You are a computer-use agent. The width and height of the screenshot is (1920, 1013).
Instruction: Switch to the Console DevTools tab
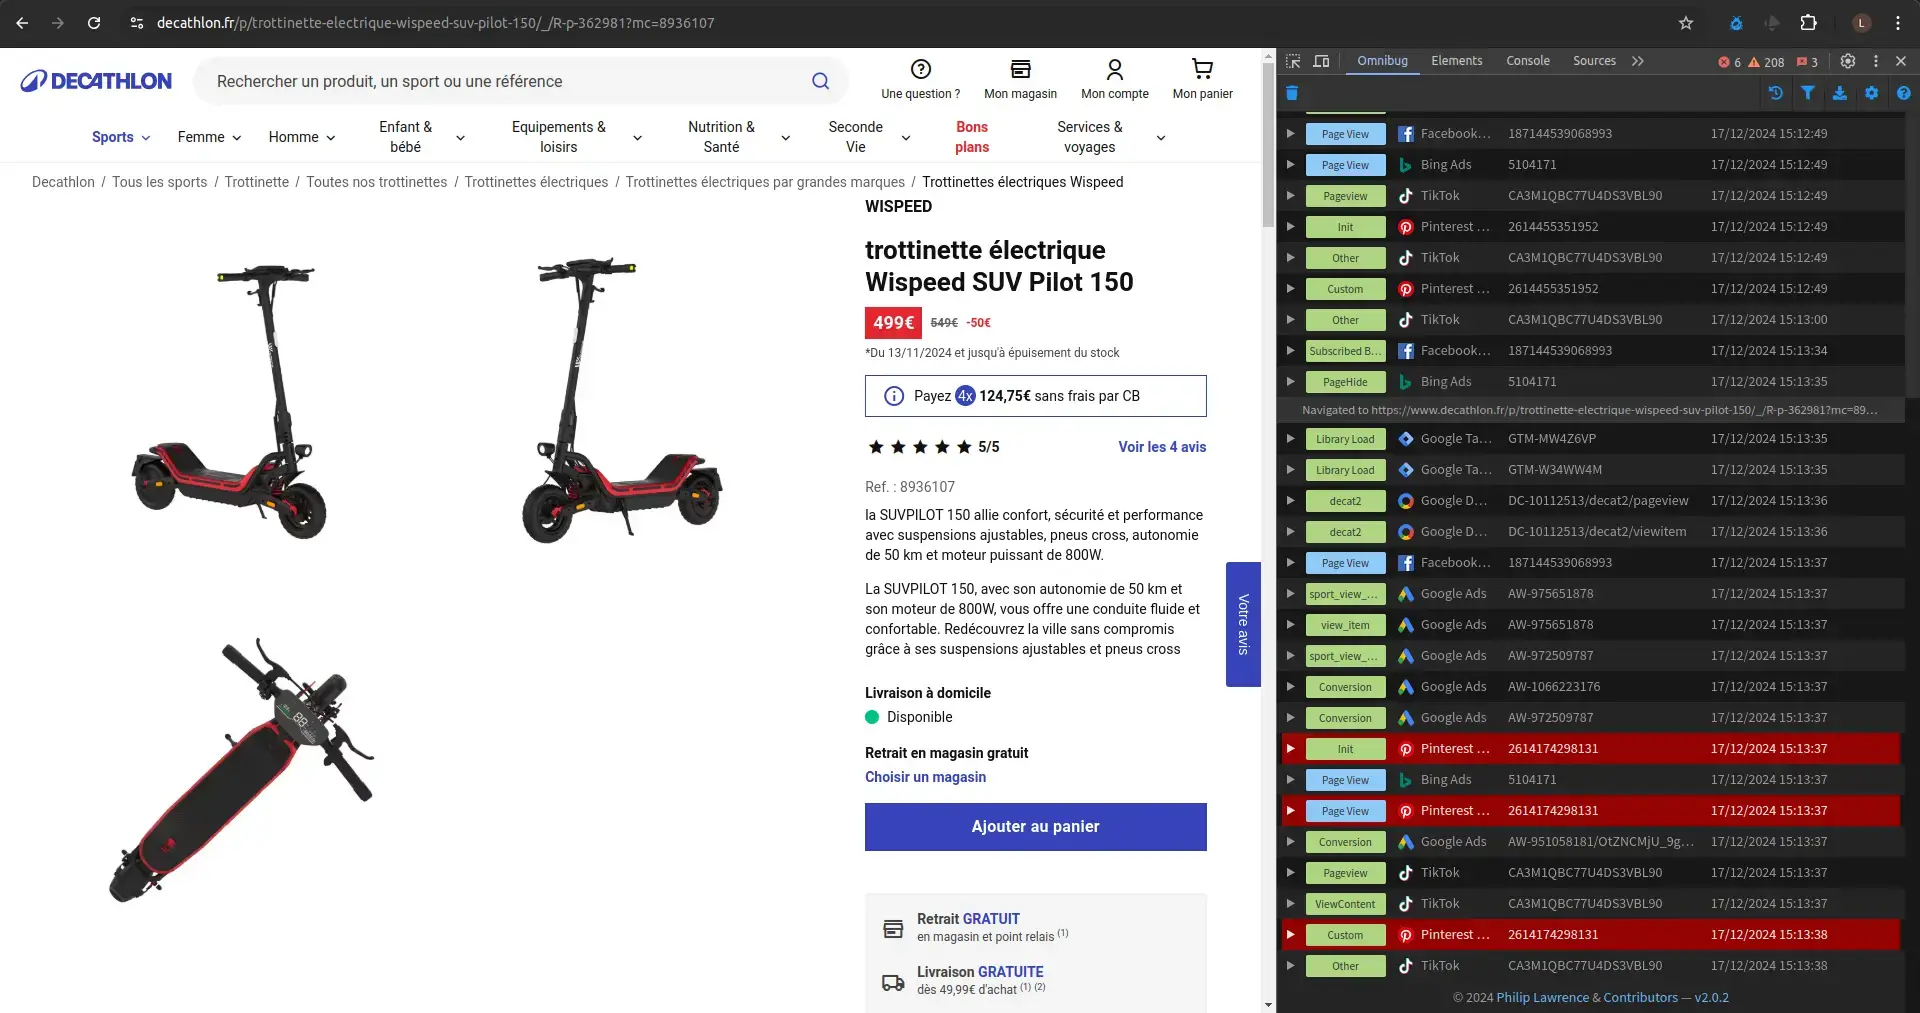point(1527,61)
